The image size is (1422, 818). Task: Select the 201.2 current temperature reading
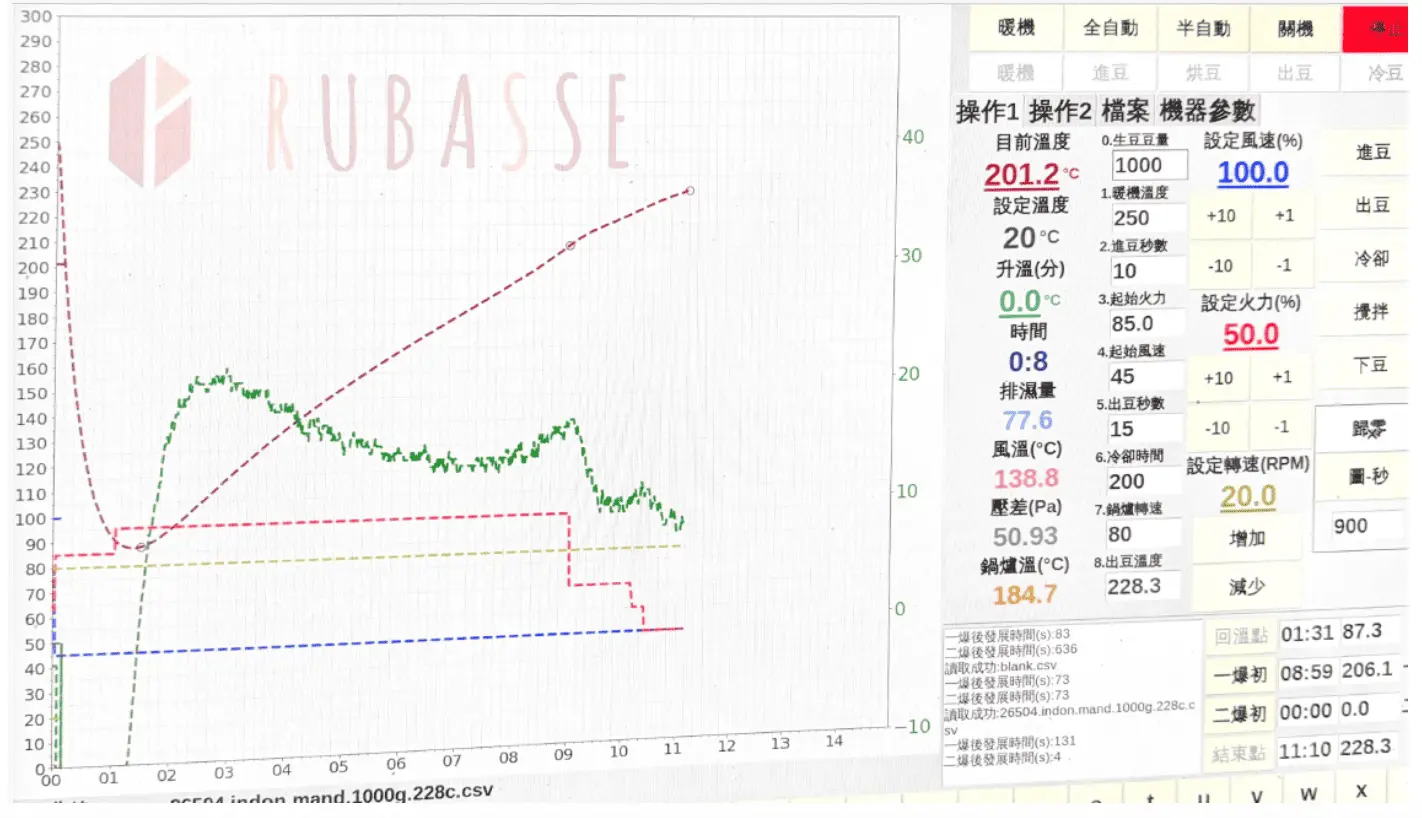pyautogui.click(x=1021, y=175)
